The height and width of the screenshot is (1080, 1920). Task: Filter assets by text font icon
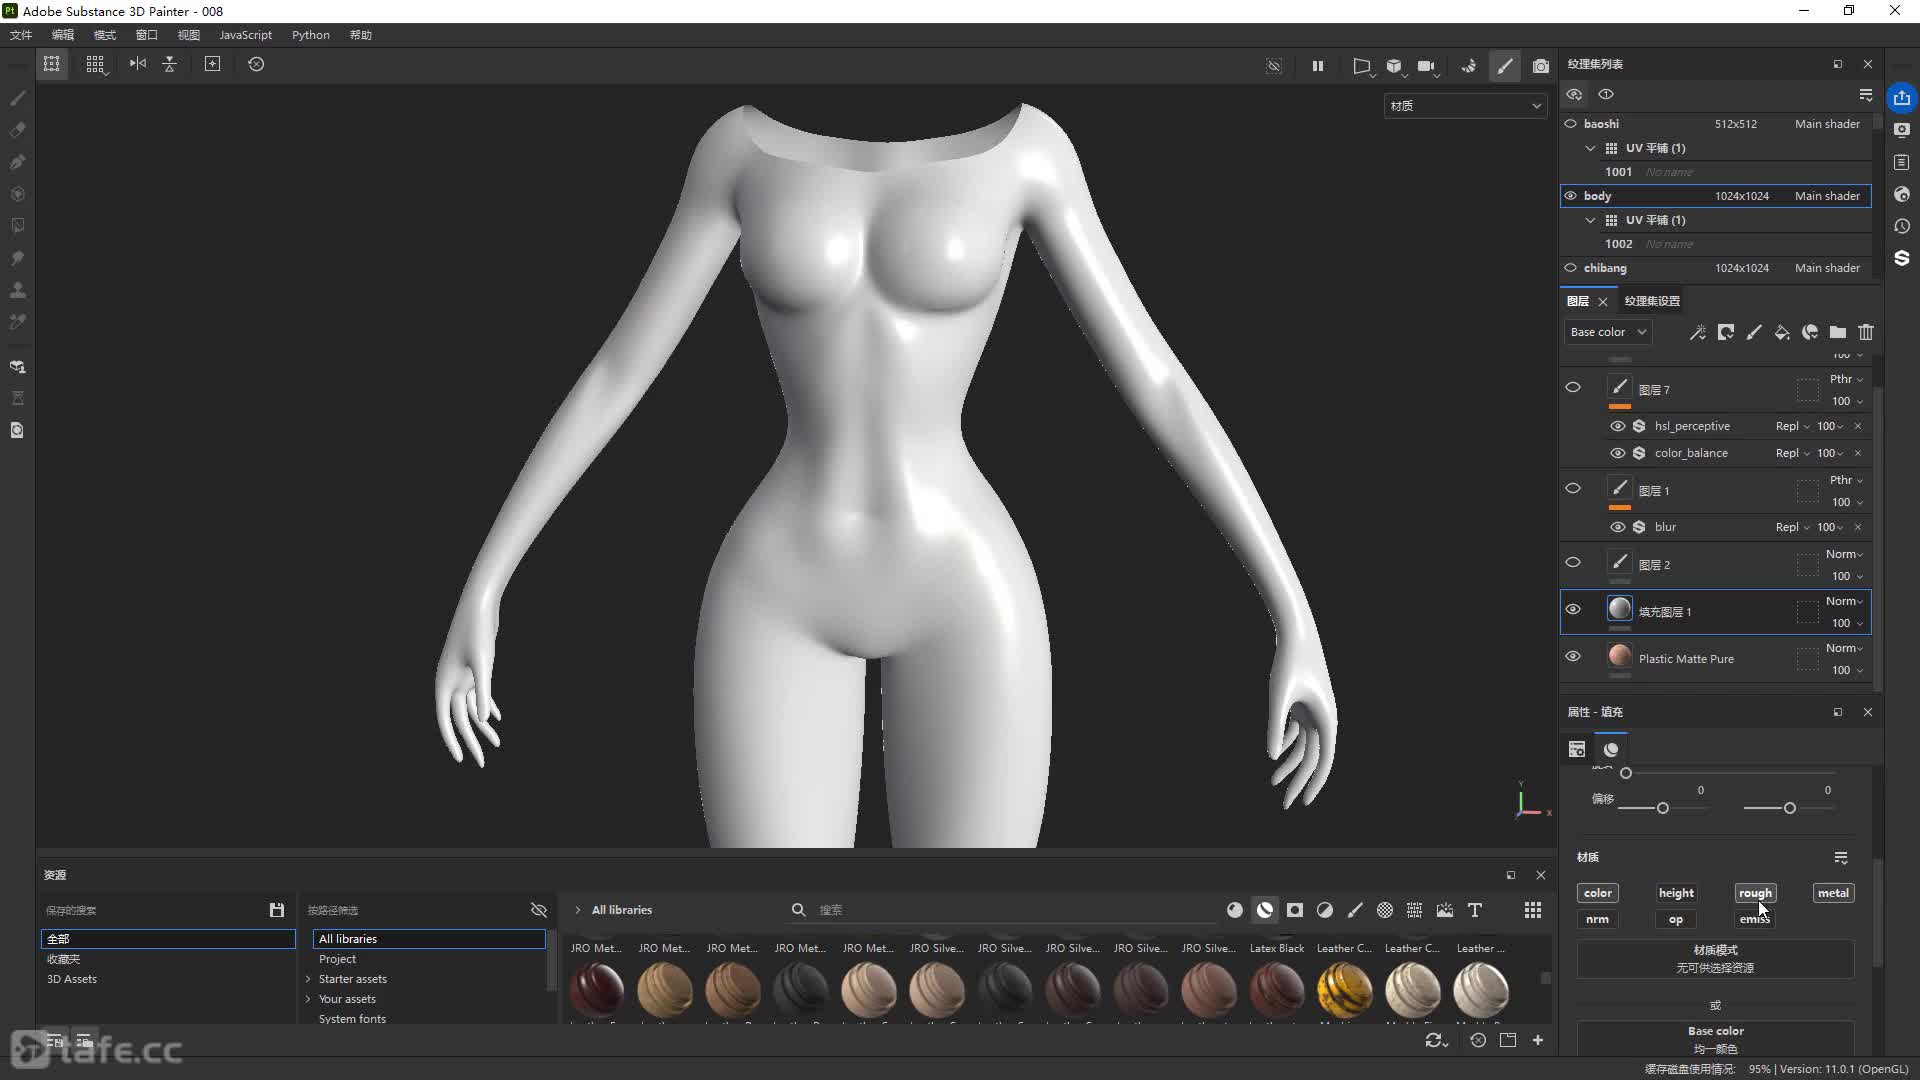(1475, 910)
